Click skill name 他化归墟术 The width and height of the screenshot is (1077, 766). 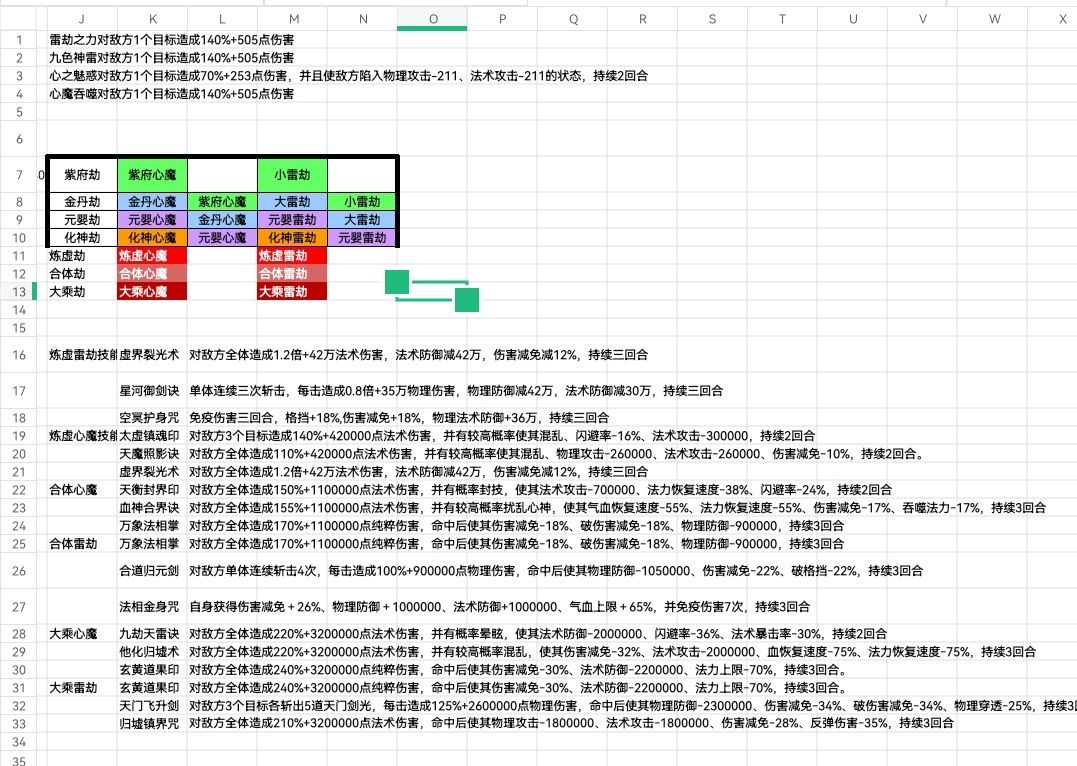[149, 651]
